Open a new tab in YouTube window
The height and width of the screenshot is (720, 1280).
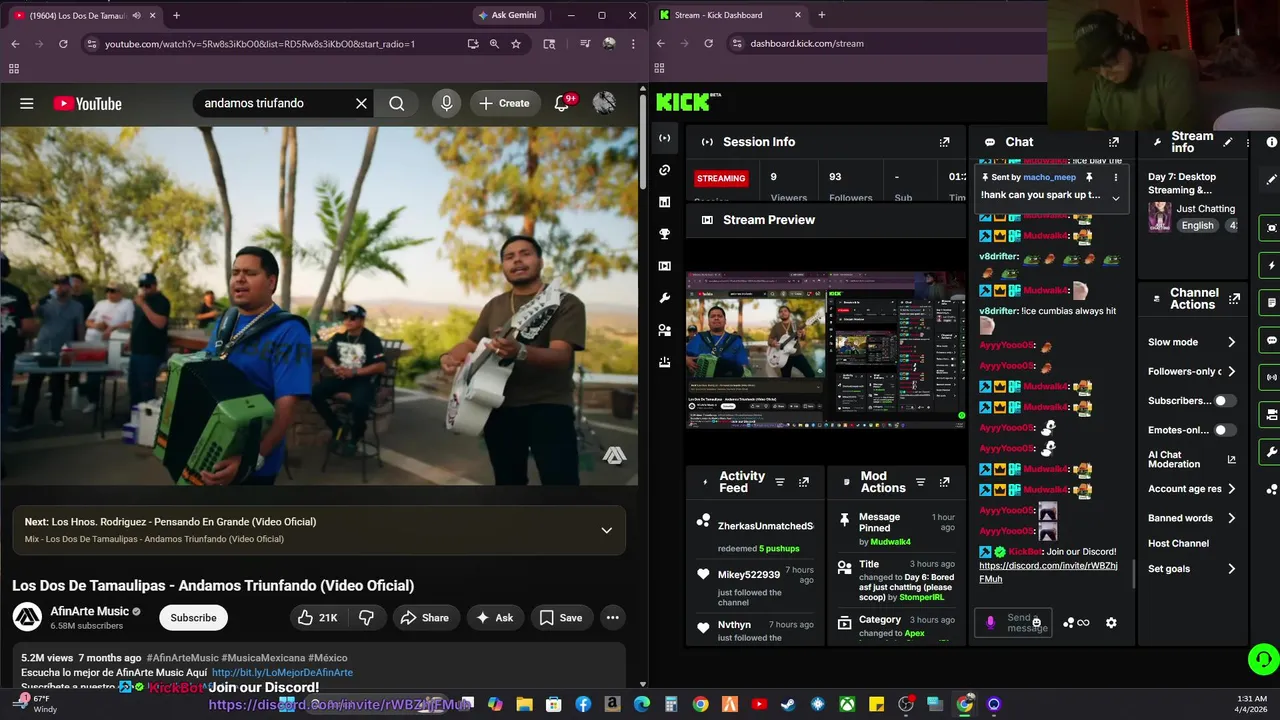pyautogui.click(x=176, y=15)
